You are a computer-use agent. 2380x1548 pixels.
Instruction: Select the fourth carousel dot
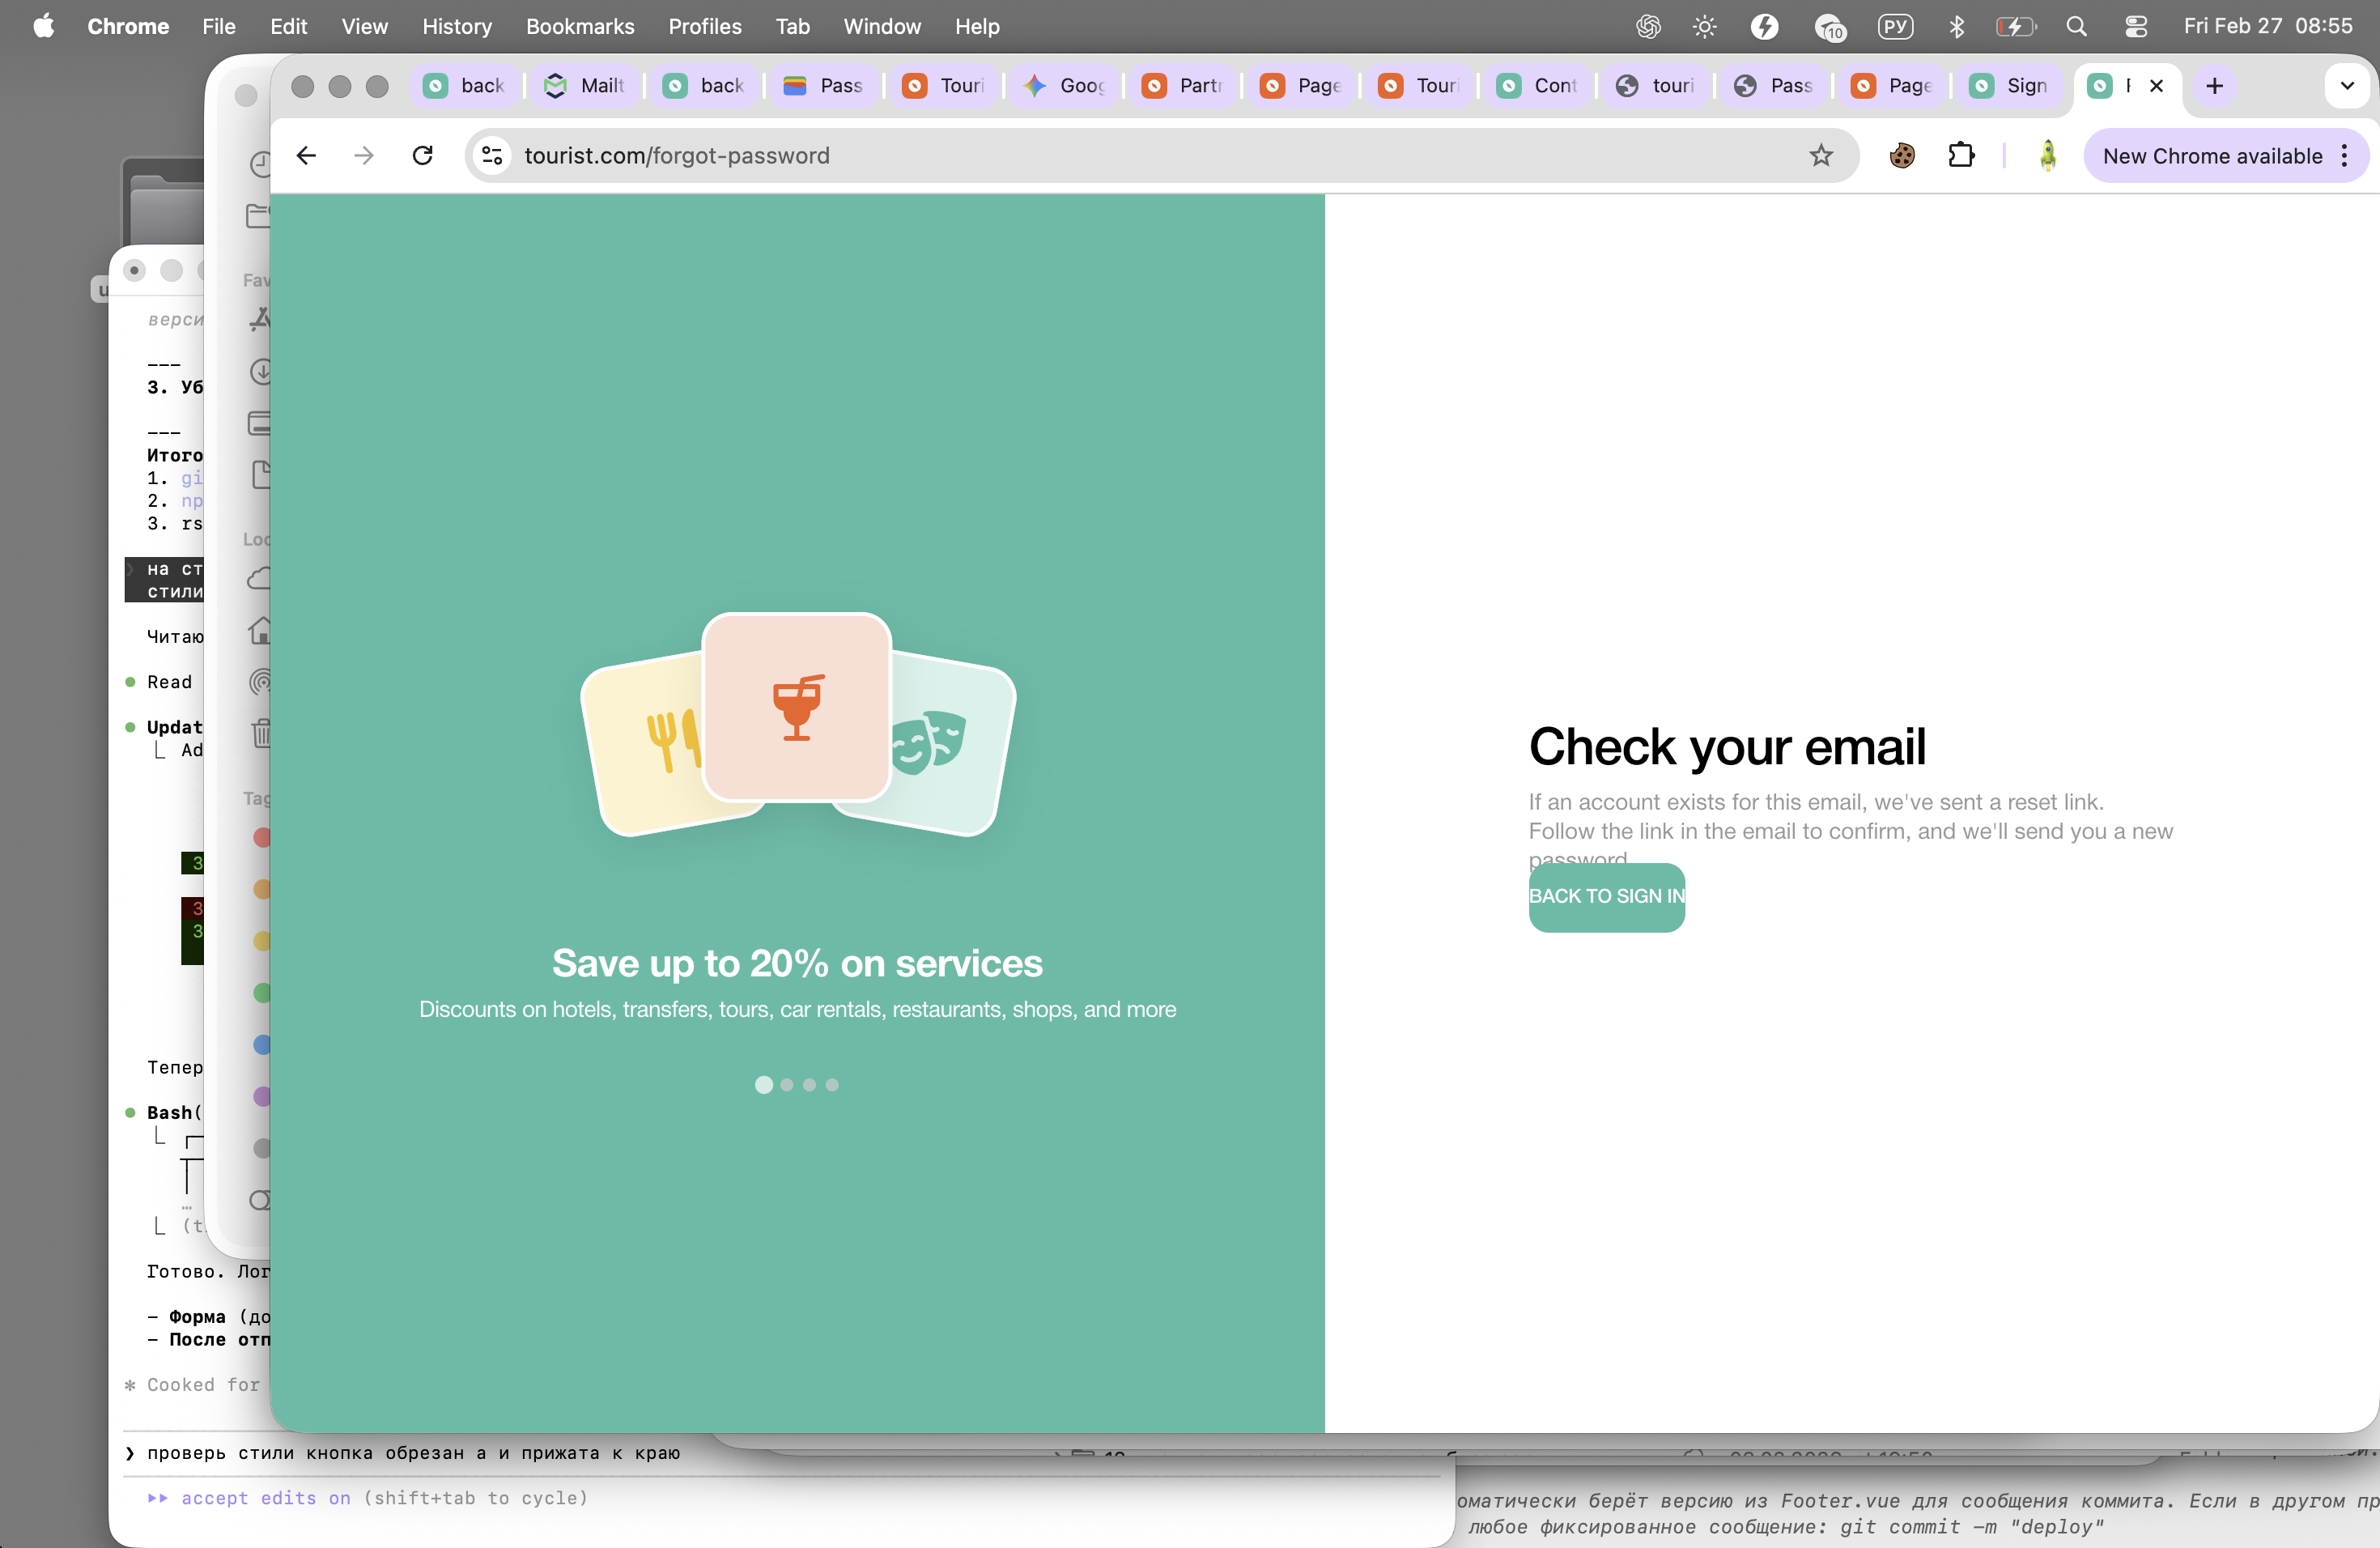(832, 1085)
